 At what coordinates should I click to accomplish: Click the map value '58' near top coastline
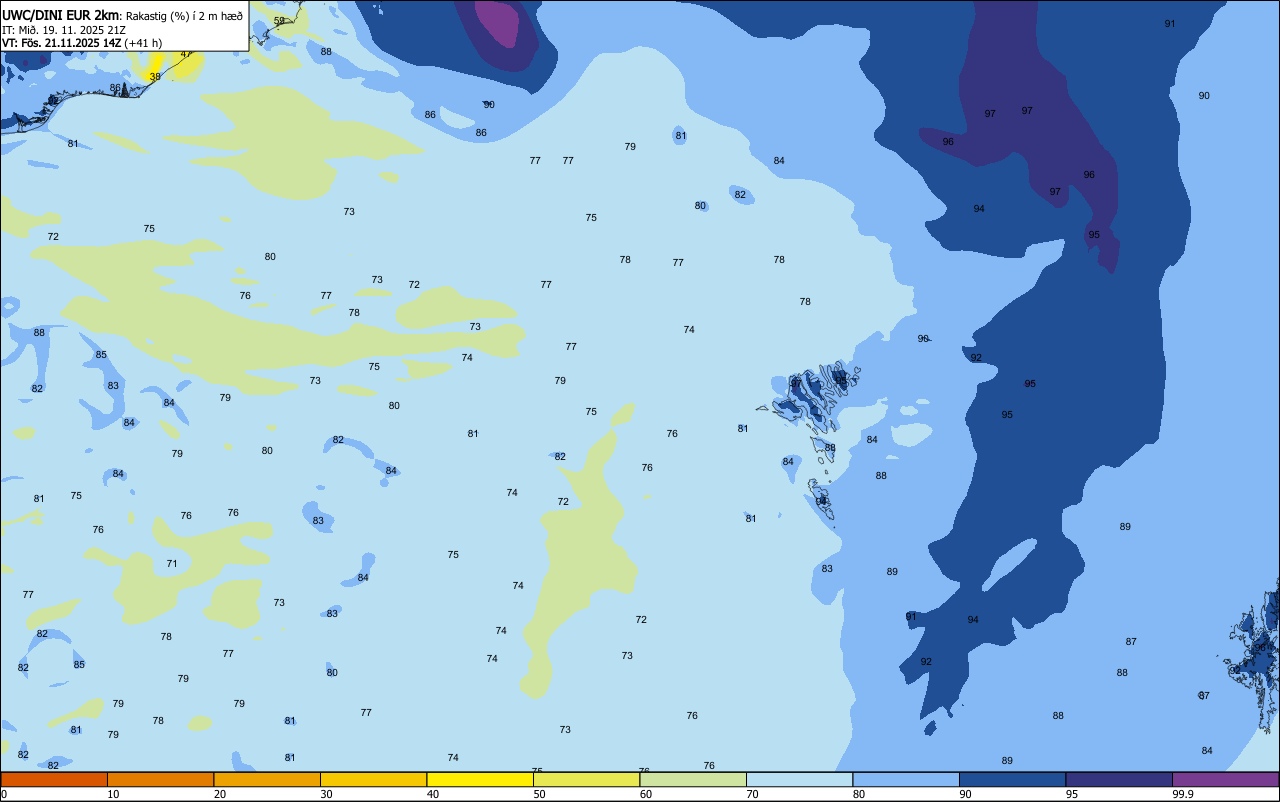[x=279, y=21]
